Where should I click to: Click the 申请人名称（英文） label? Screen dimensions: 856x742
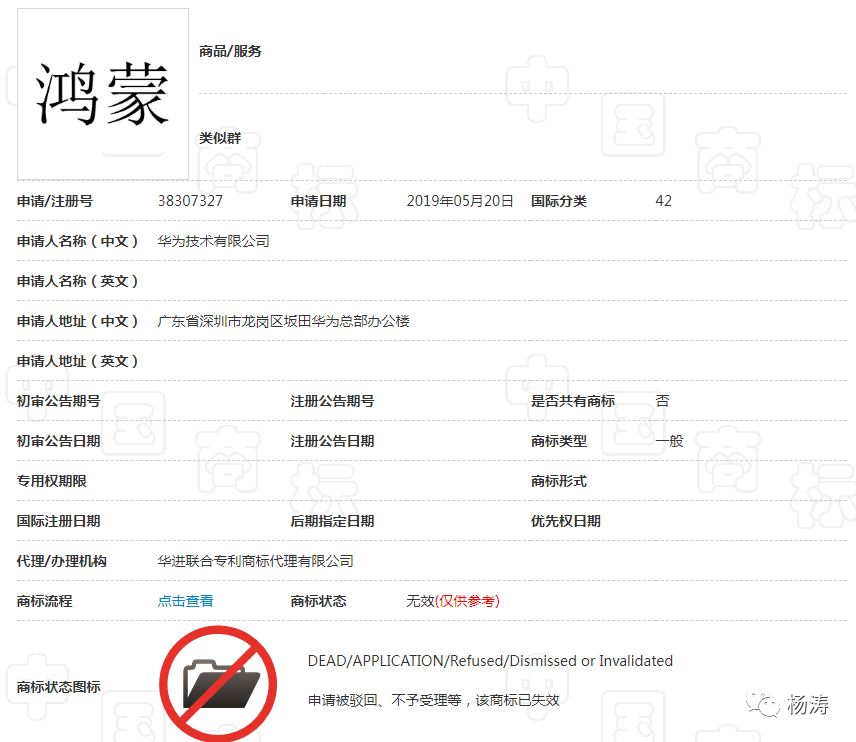[78, 281]
